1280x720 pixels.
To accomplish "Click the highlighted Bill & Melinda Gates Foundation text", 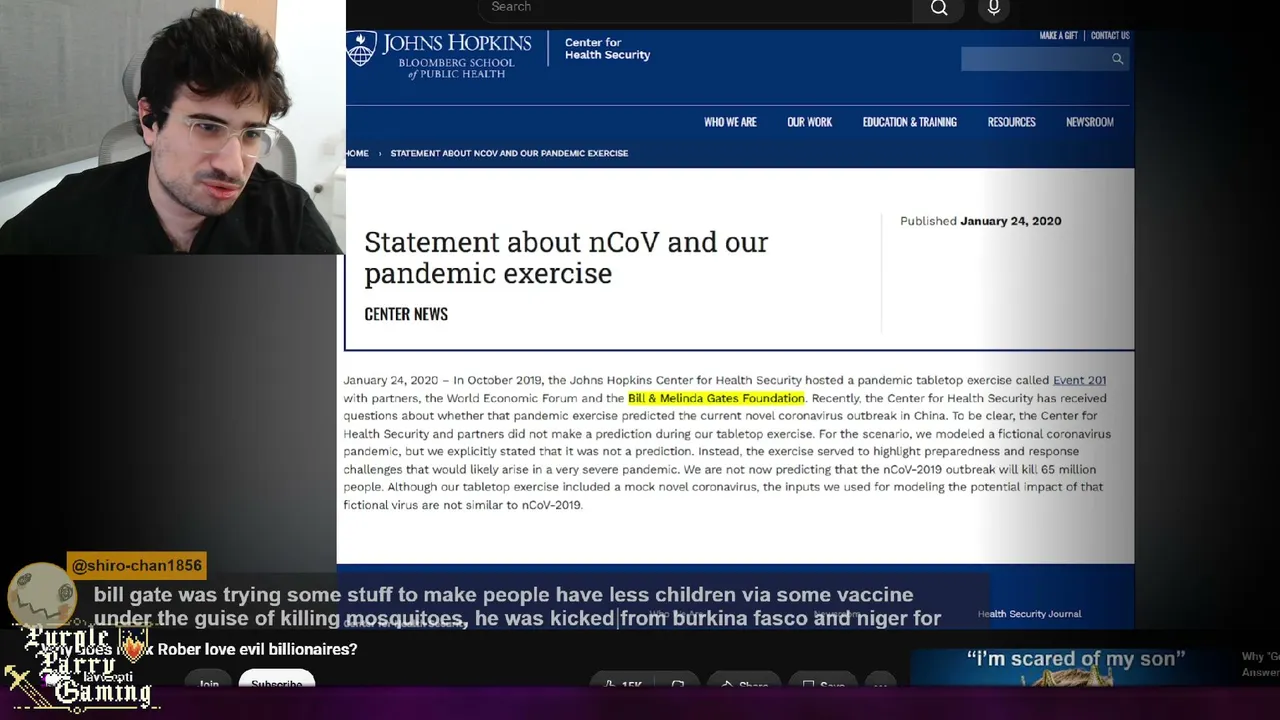I will pyautogui.click(x=716, y=398).
